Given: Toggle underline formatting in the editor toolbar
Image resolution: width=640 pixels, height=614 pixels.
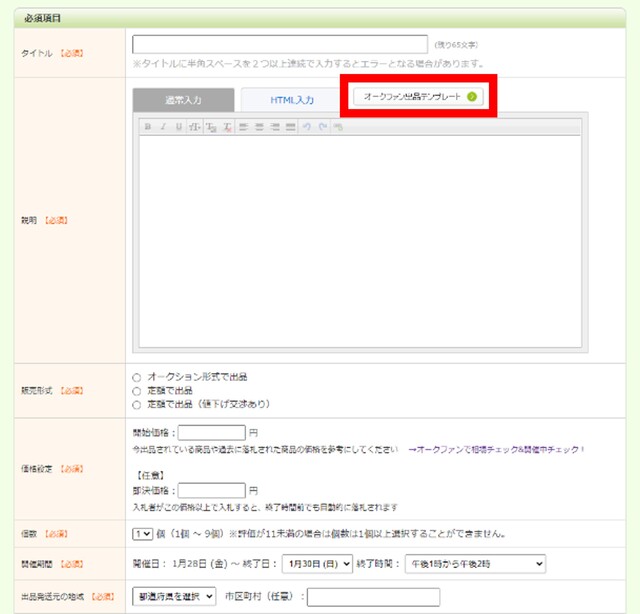Looking at the screenshot, I should click(x=178, y=127).
